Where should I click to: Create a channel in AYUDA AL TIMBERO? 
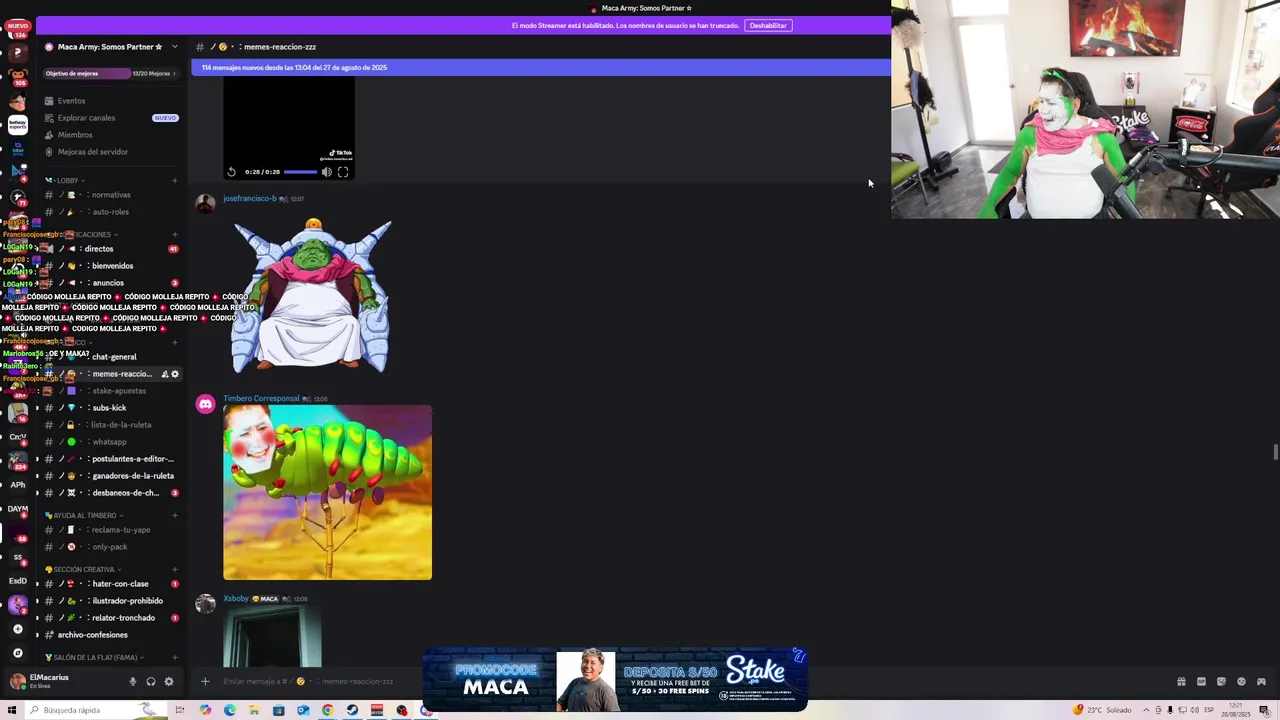tap(175, 516)
